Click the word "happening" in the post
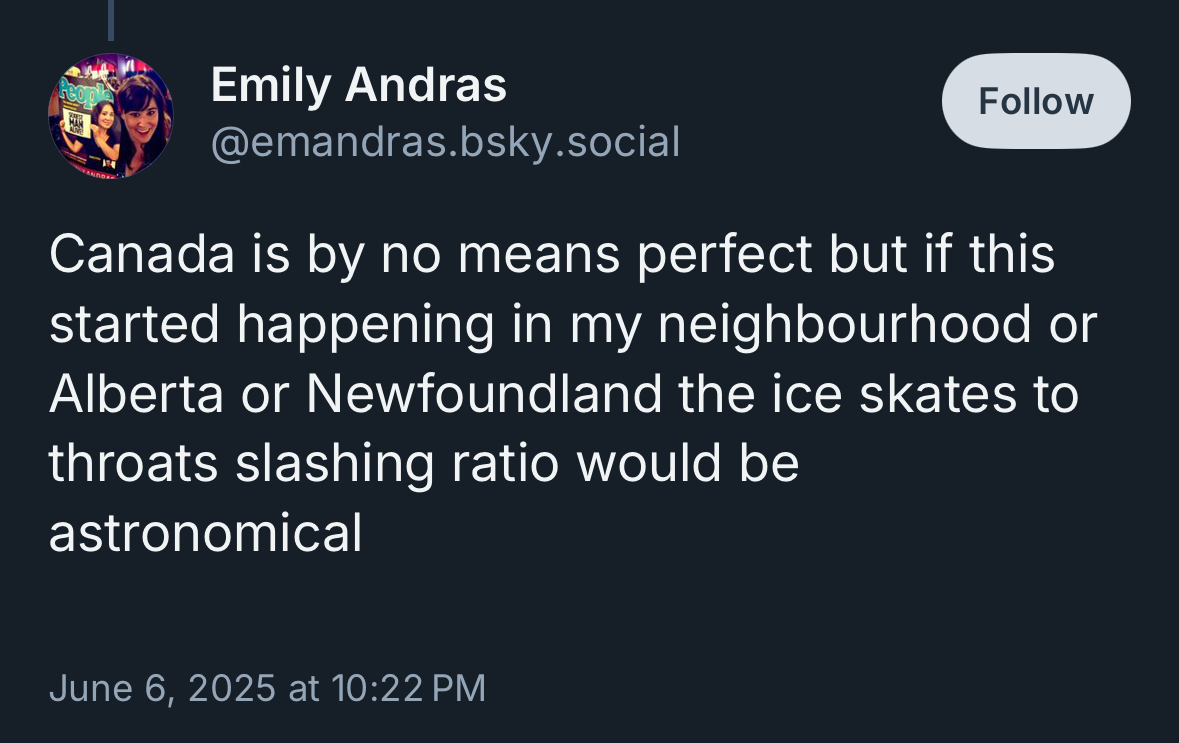 (367, 324)
